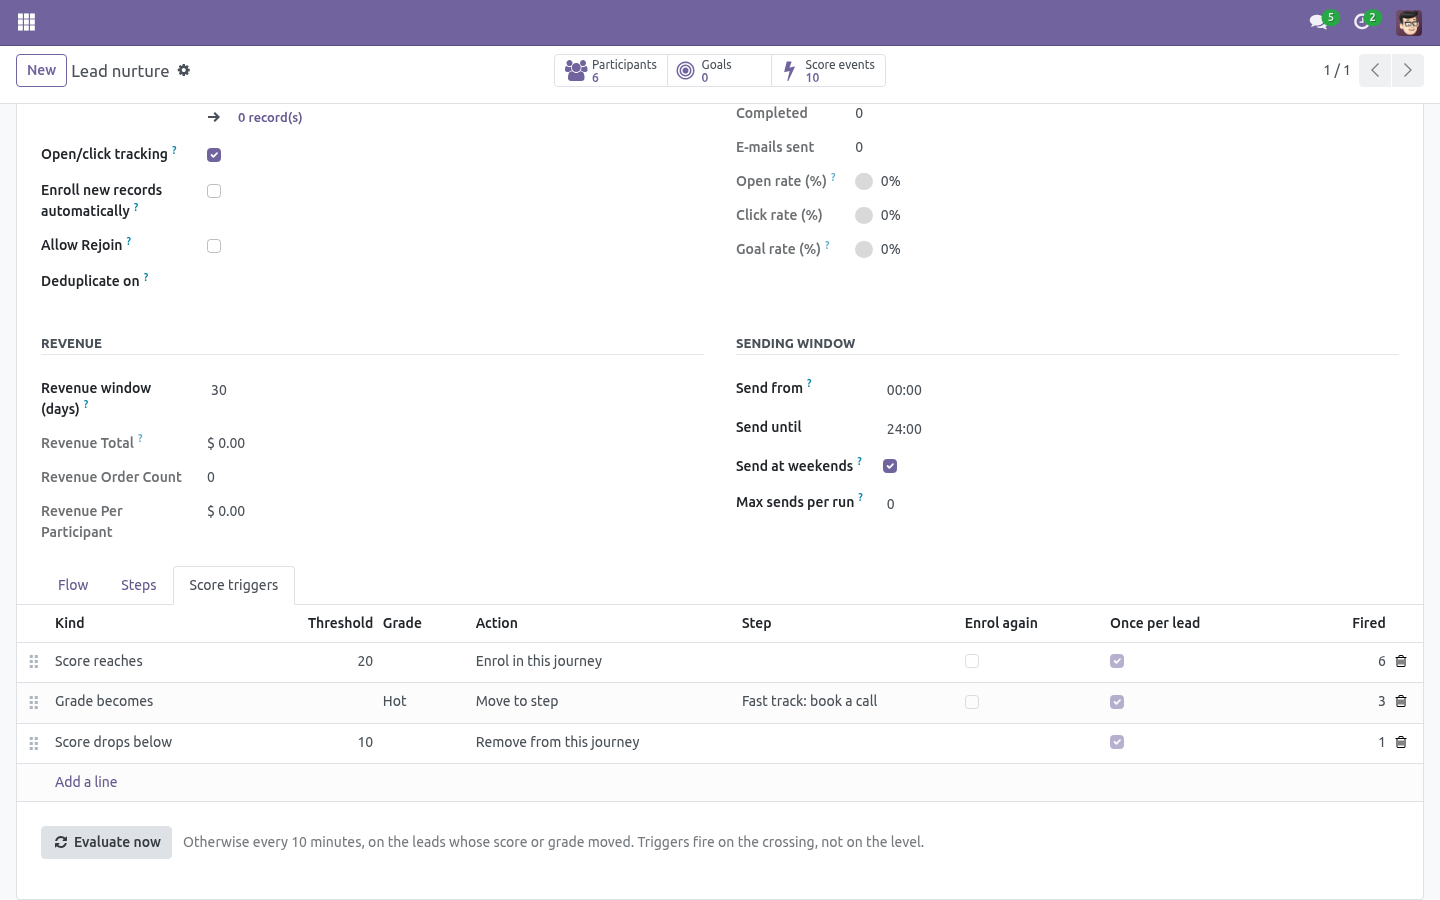Image resolution: width=1440 pixels, height=900 pixels.
Task: Delete the Score reaches trigger row
Action: tap(1401, 661)
